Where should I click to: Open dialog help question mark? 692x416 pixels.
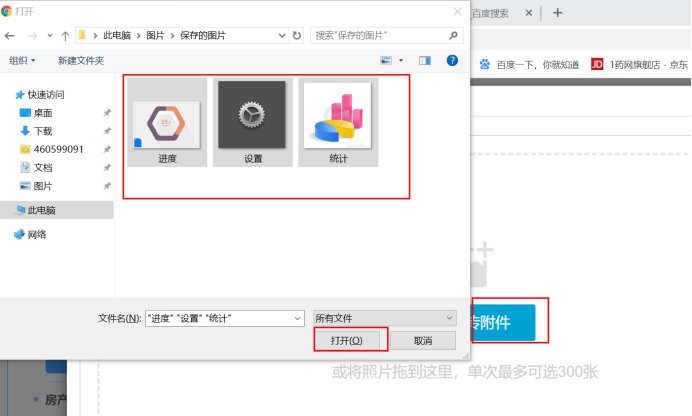tap(452, 60)
